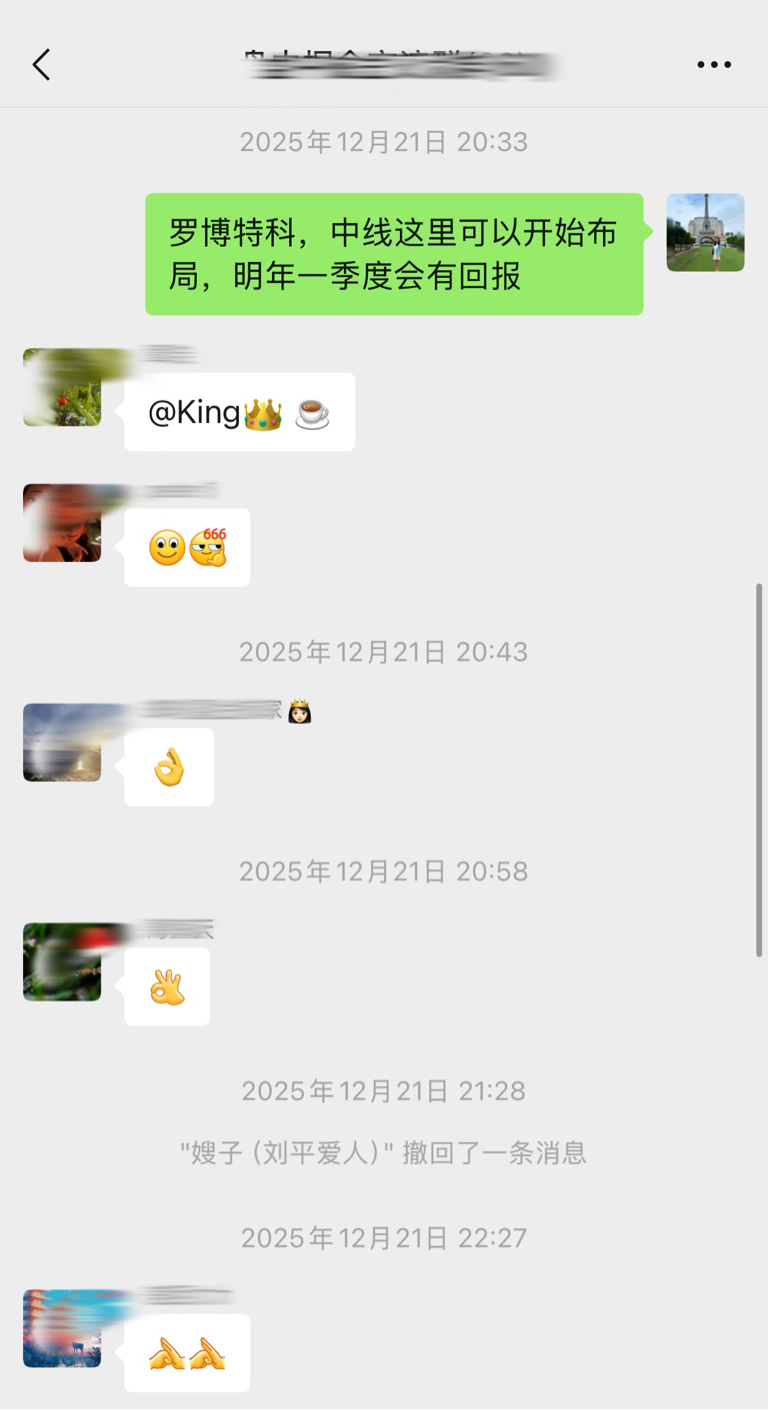This screenshot has height=1410, width=768.
Task: Open the three-dot chat menu
Action: (x=714, y=65)
